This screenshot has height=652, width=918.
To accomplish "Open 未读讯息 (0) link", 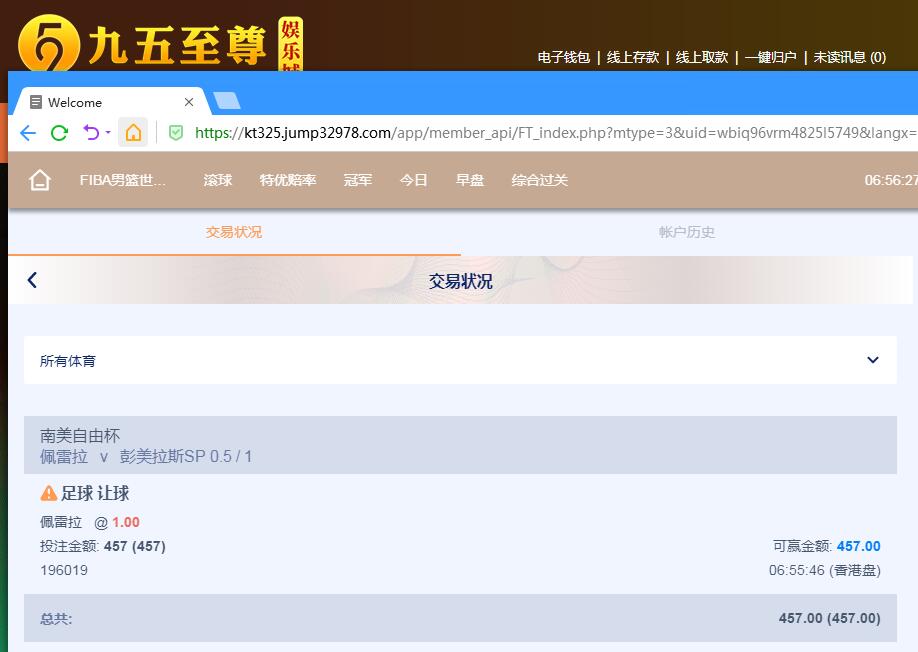I will (850, 57).
